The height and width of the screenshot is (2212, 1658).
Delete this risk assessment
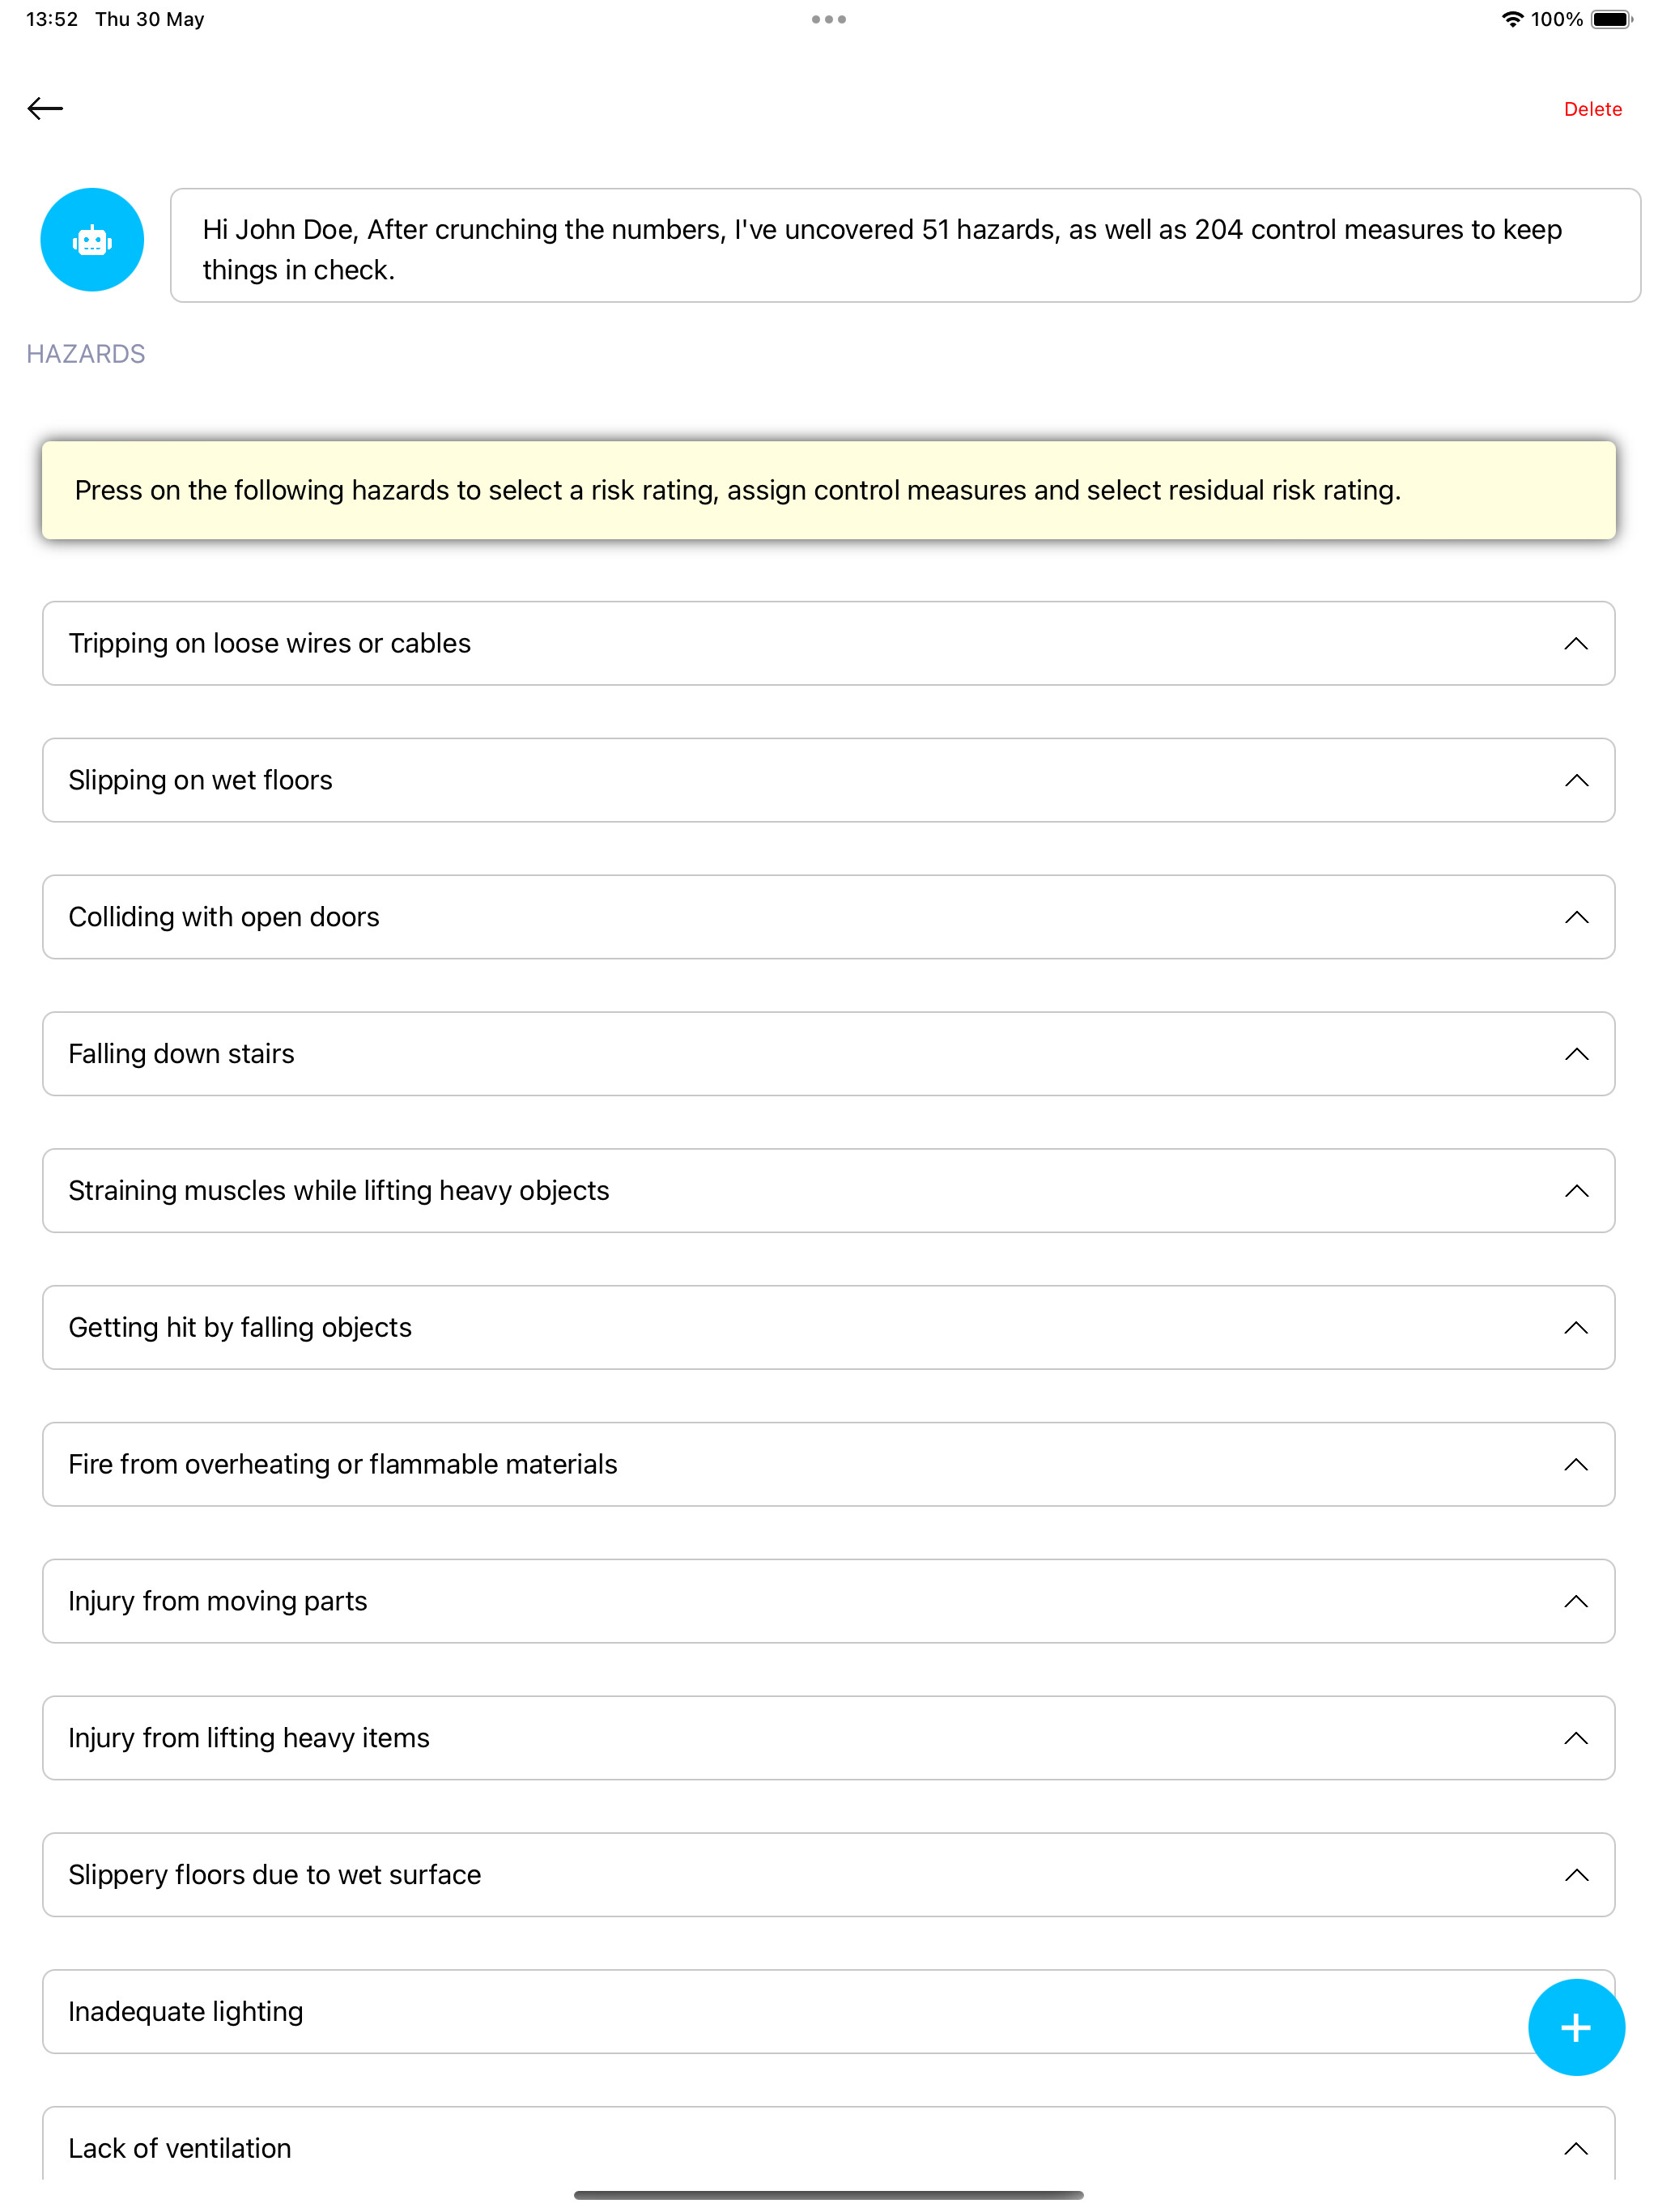pos(1592,109)
